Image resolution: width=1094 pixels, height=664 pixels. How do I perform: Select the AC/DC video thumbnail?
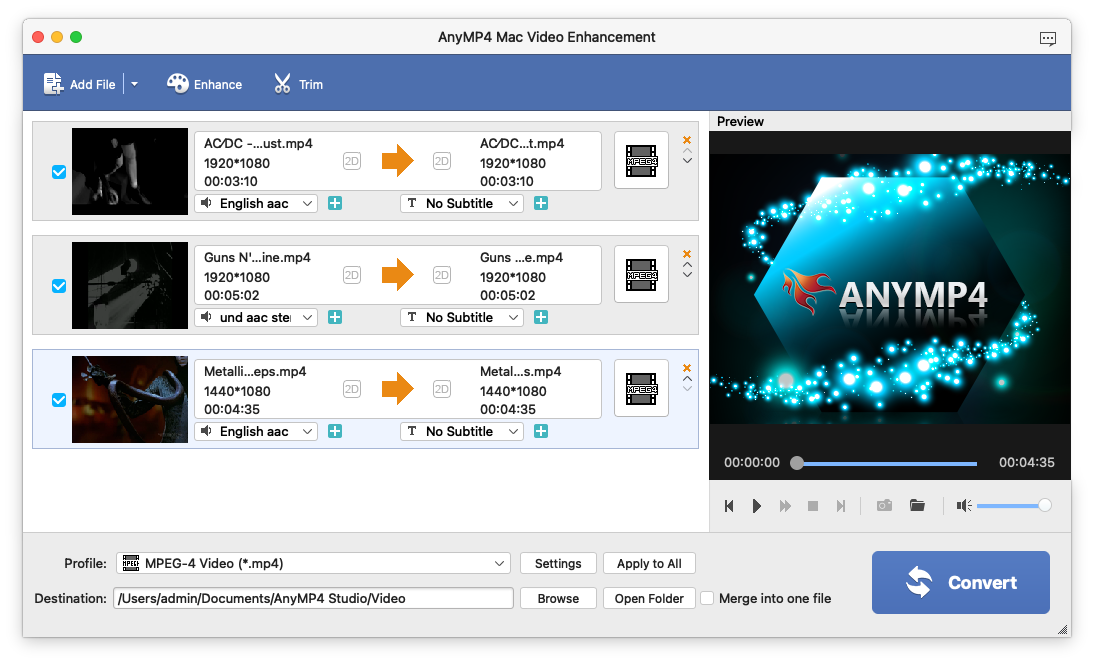pos(130,172)
